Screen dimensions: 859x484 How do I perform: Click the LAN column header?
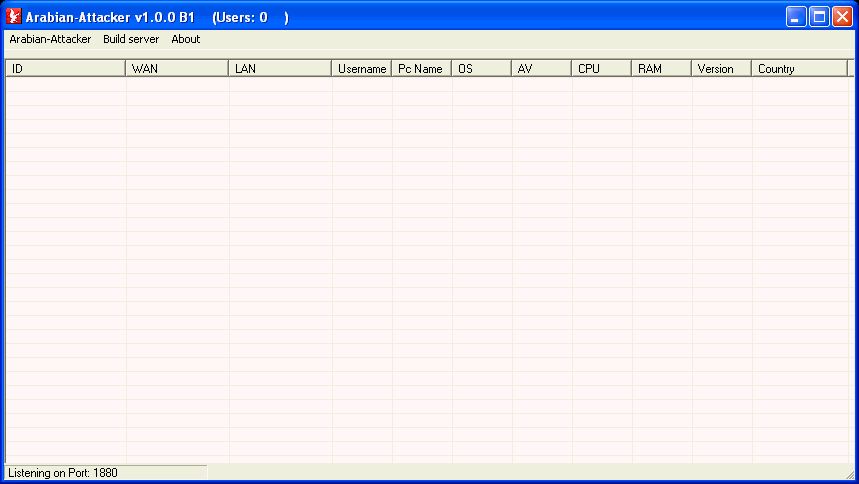click(x=280, y=69)
